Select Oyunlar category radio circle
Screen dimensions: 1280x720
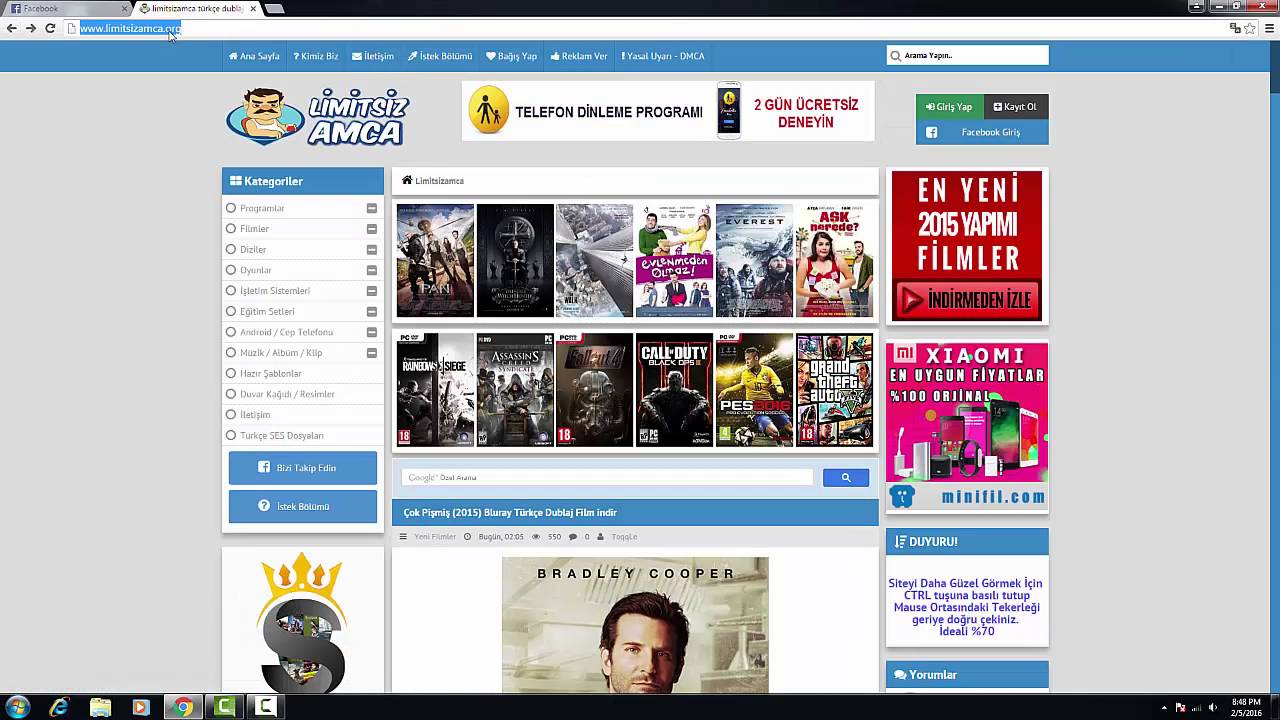click(231, 270)
